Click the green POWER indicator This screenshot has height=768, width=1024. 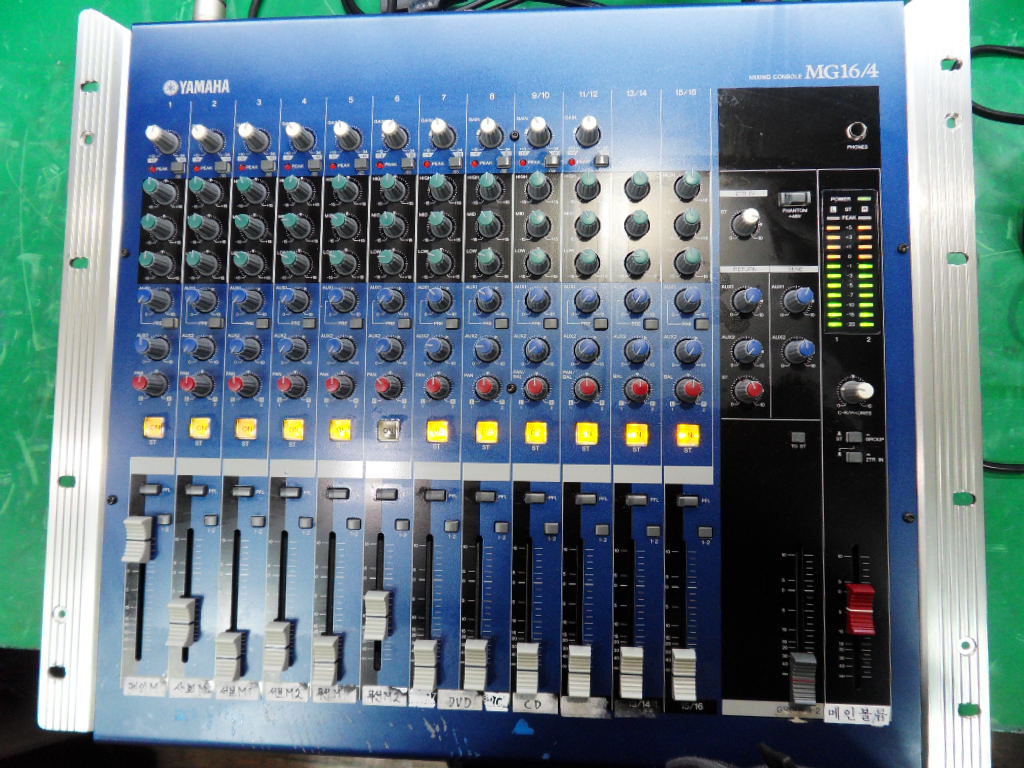point(865,199)
